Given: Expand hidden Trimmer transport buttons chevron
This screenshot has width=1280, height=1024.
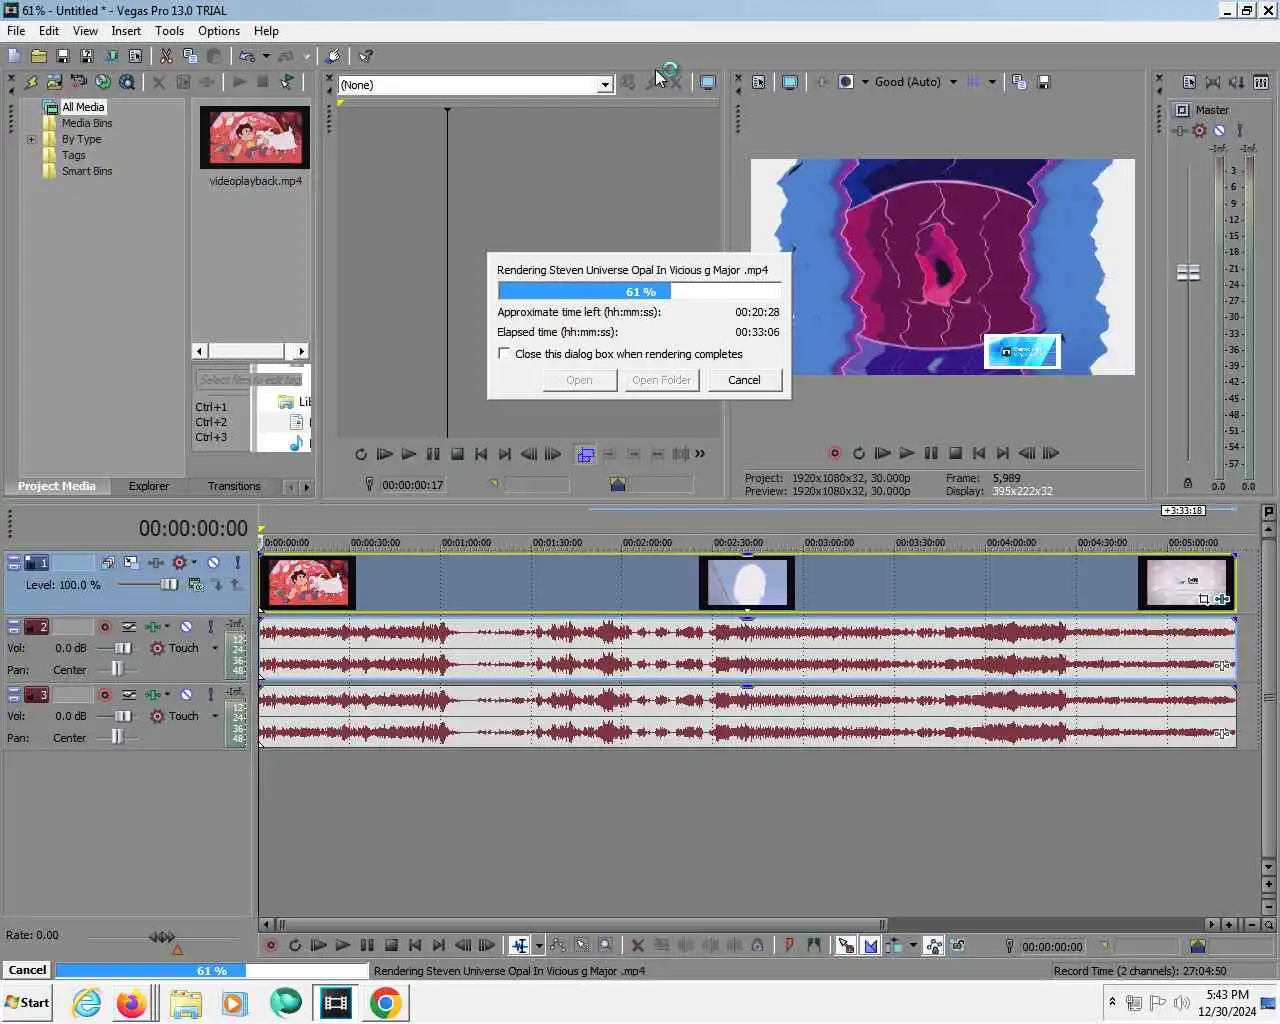Looking at the screenshot, I should pyautogui.click(x=700, y=454).
